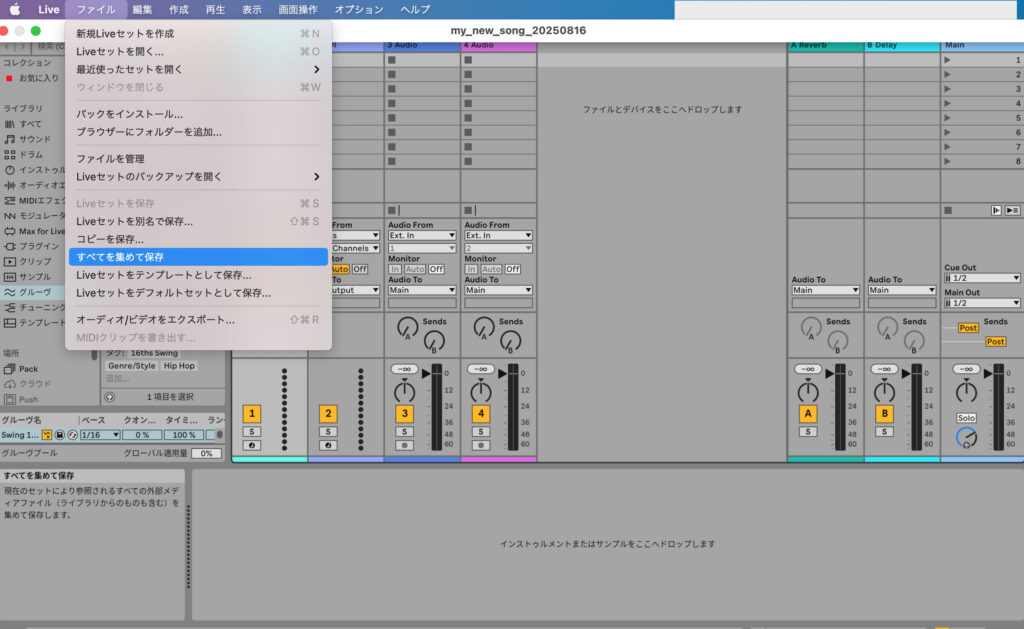Toggle track 4 activator button
1024x629 pixels.
[481, 413]
